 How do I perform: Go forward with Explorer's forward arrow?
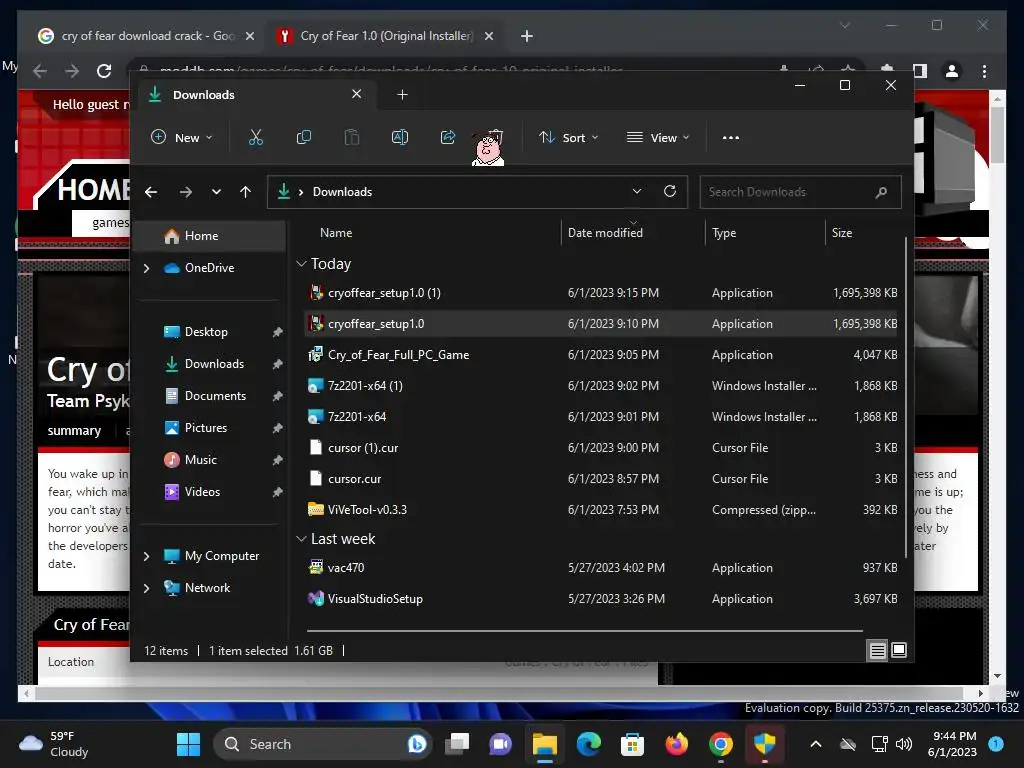pos(185,192)
